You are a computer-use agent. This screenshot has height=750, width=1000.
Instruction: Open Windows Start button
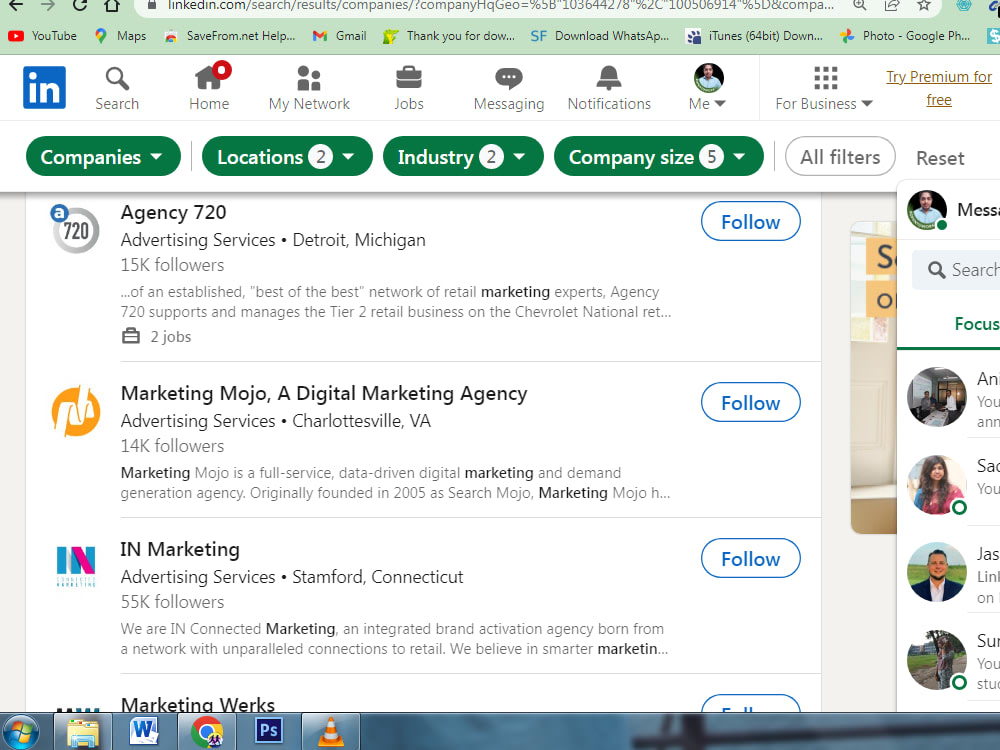coord(20,732)
